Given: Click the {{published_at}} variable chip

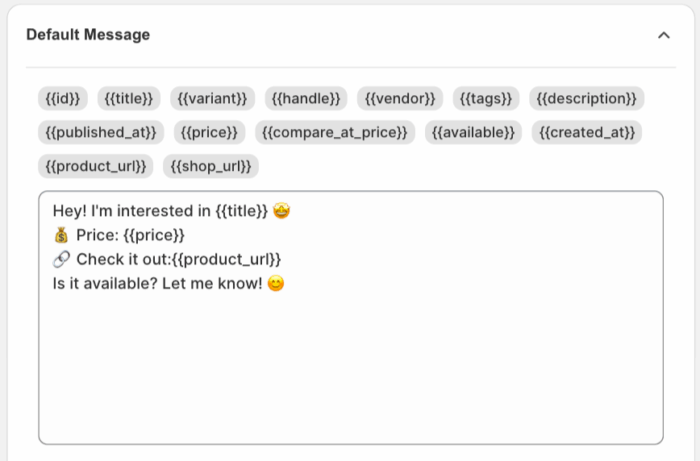Looking at the screenshot, I should click(101, 132).
